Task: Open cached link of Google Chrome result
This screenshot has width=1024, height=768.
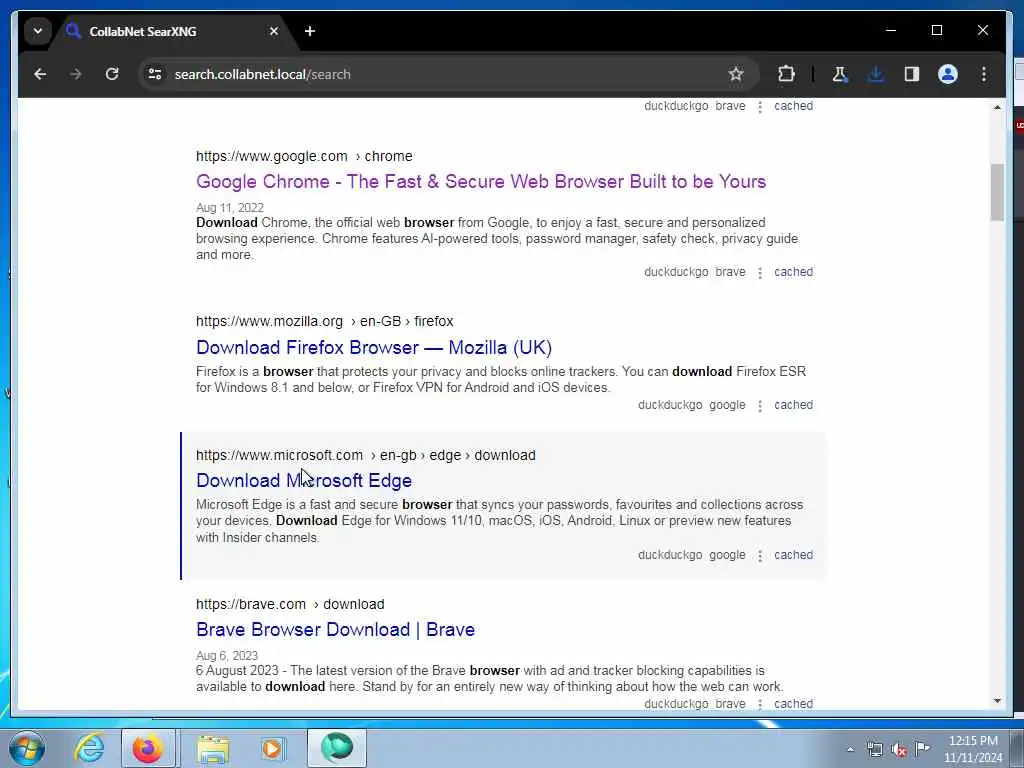Action: [x=793, y=272]
